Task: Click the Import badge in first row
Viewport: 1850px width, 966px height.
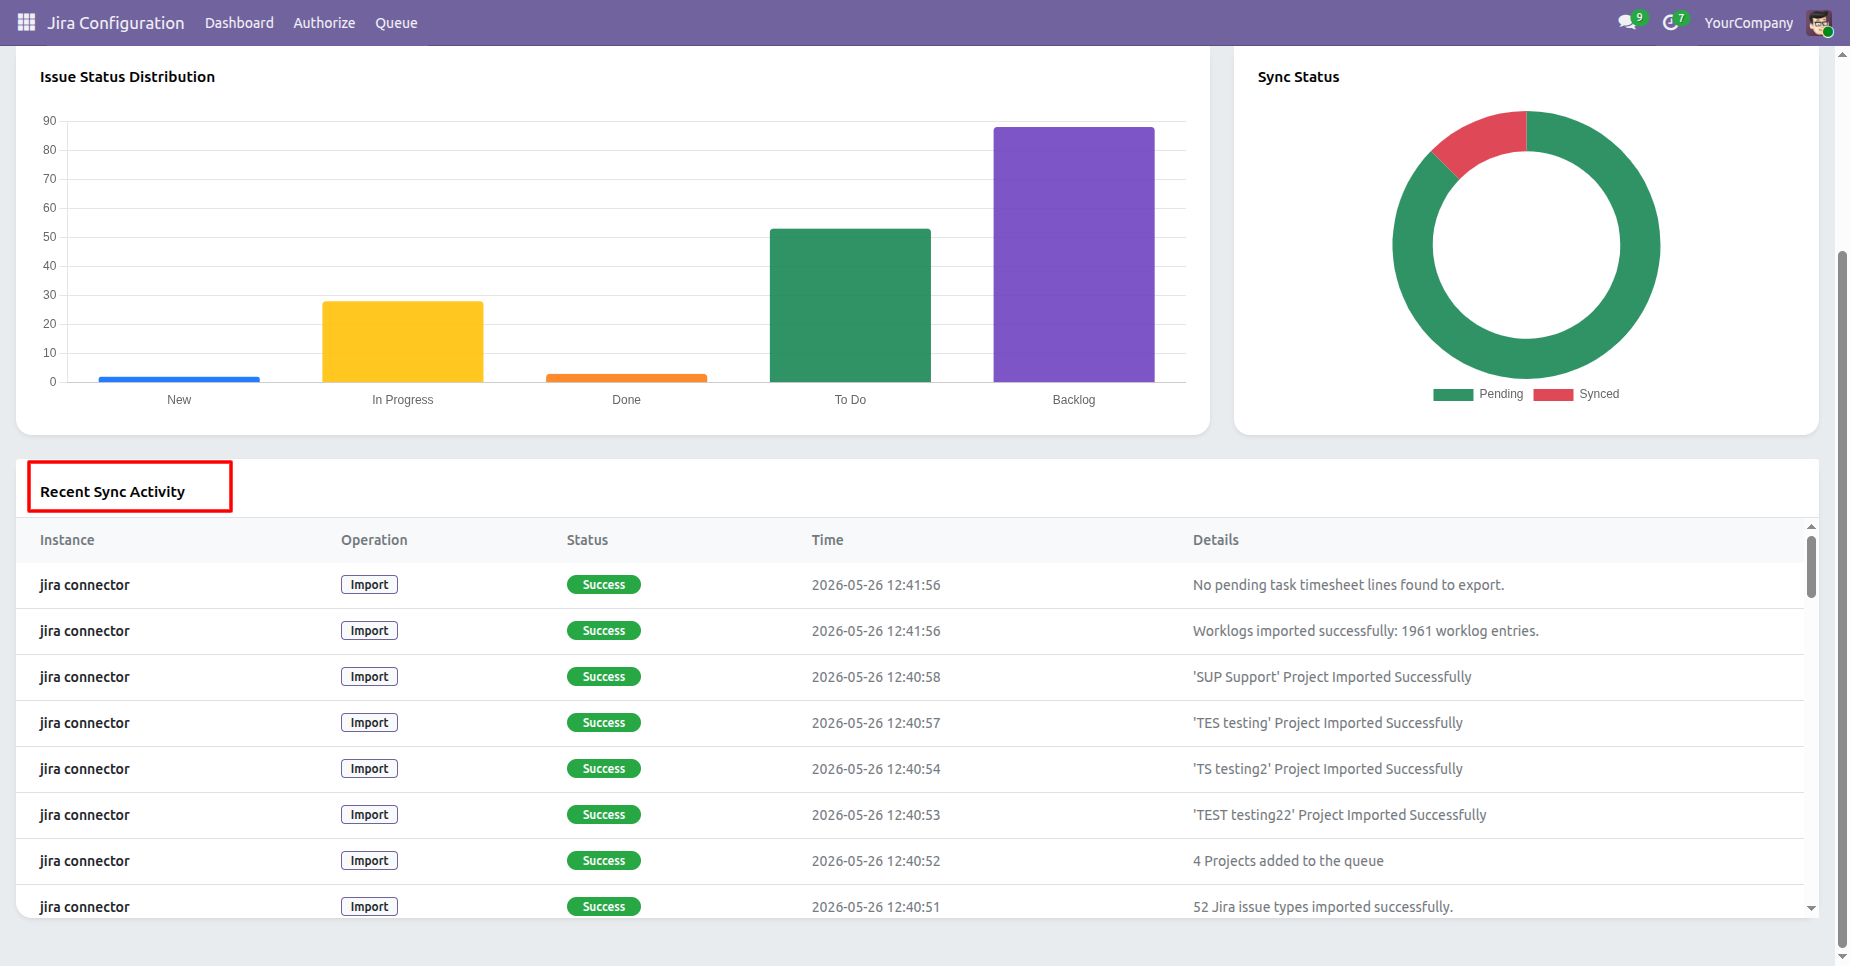Action: [369, 585]
